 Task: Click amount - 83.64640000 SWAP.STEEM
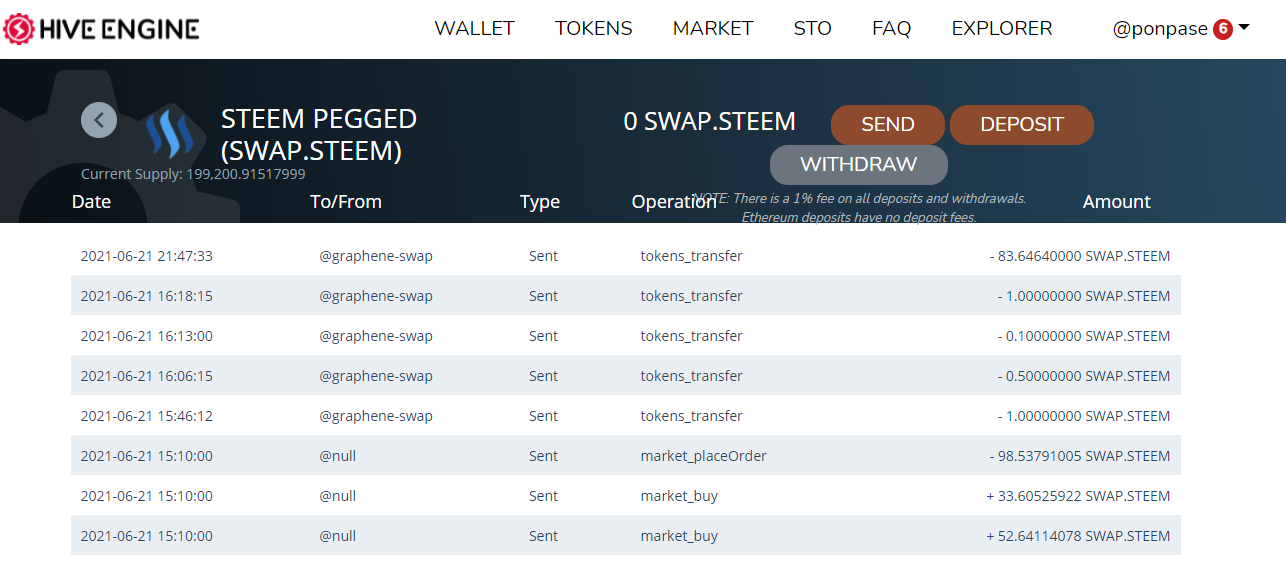1080,256
